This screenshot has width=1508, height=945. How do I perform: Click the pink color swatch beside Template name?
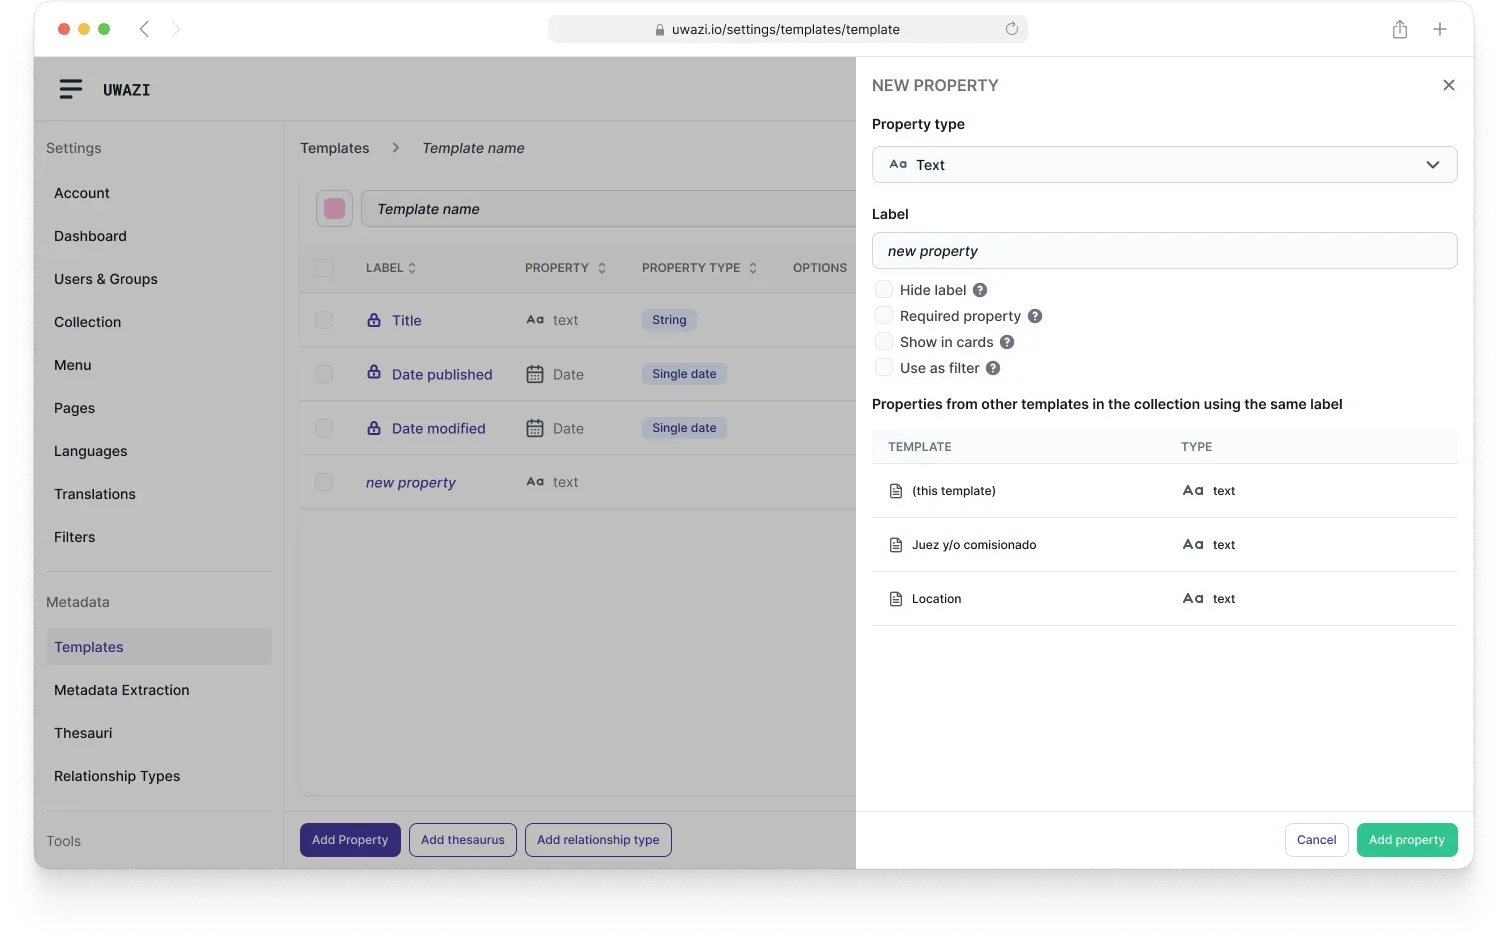point(334,208)
